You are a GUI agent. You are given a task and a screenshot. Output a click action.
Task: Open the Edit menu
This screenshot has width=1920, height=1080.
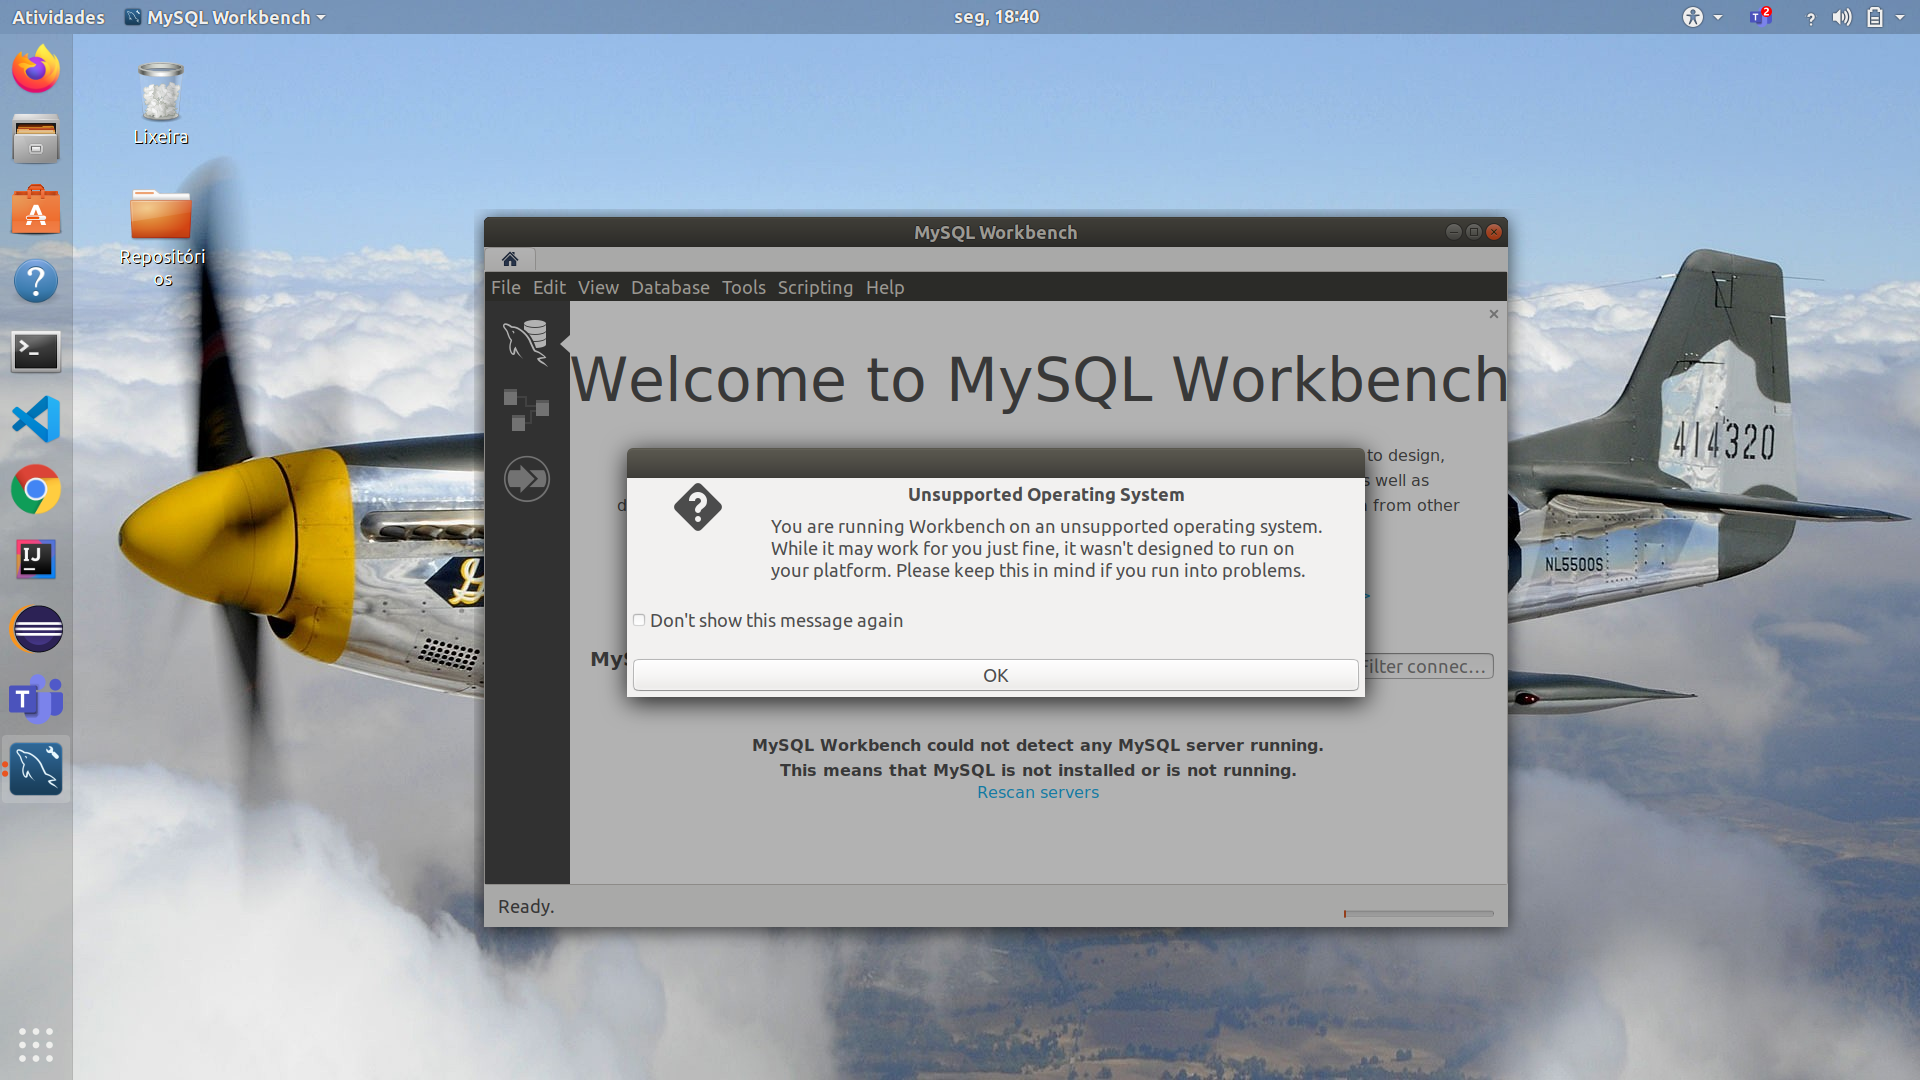[x=549, y=287]
